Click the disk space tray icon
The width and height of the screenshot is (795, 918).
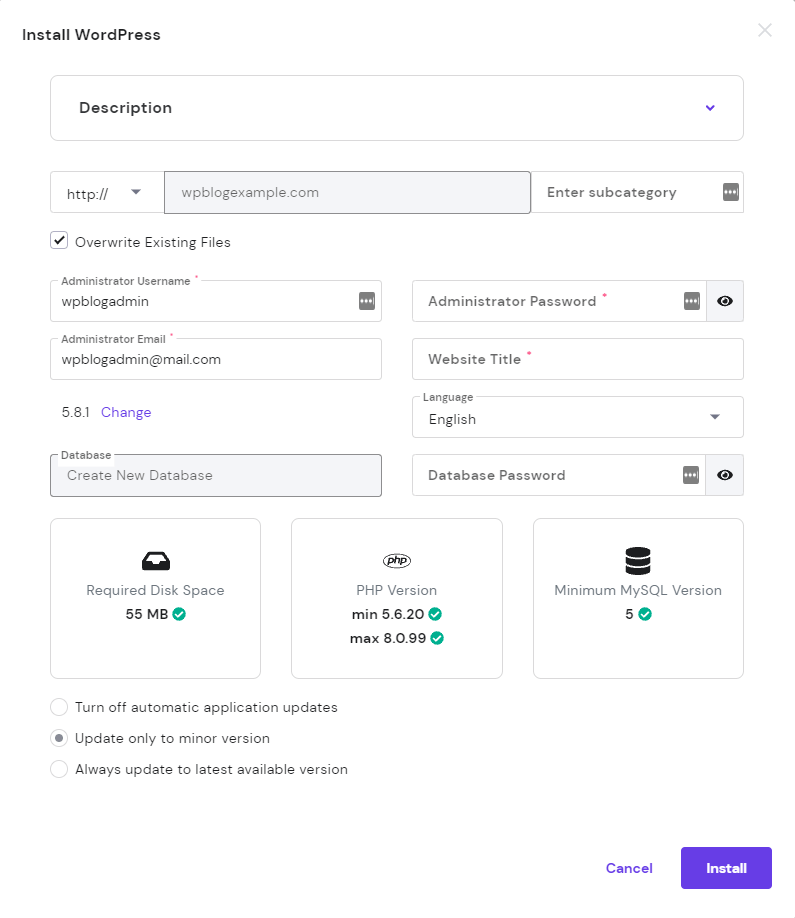(156, 561)
